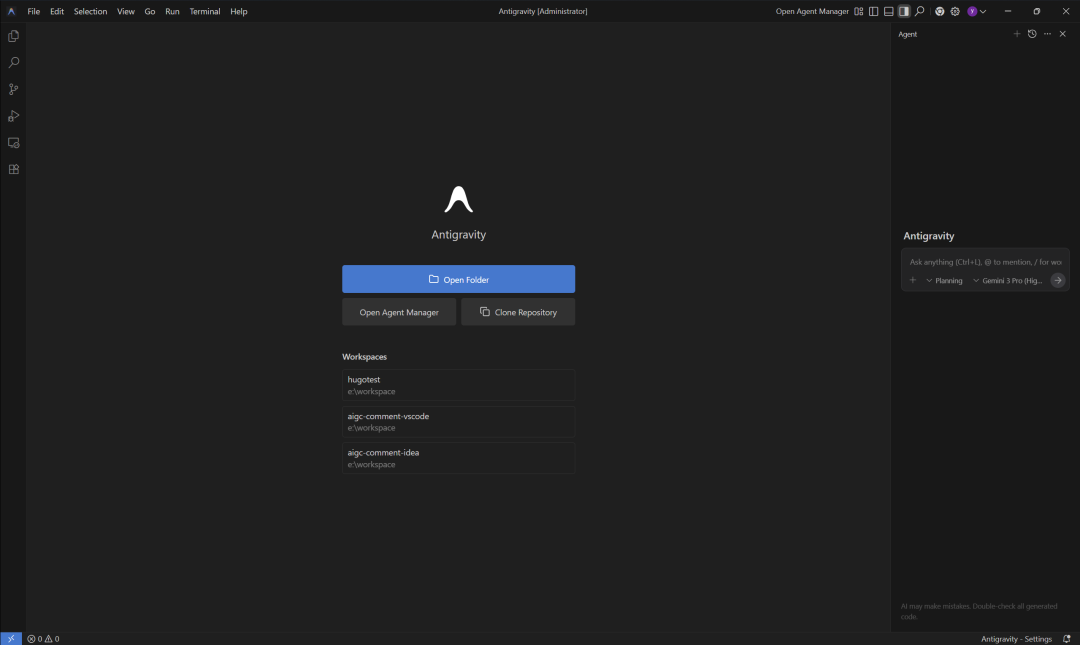Open the errors and warnings status indicator
This screenshot has height=645, width=1080.
43,639
